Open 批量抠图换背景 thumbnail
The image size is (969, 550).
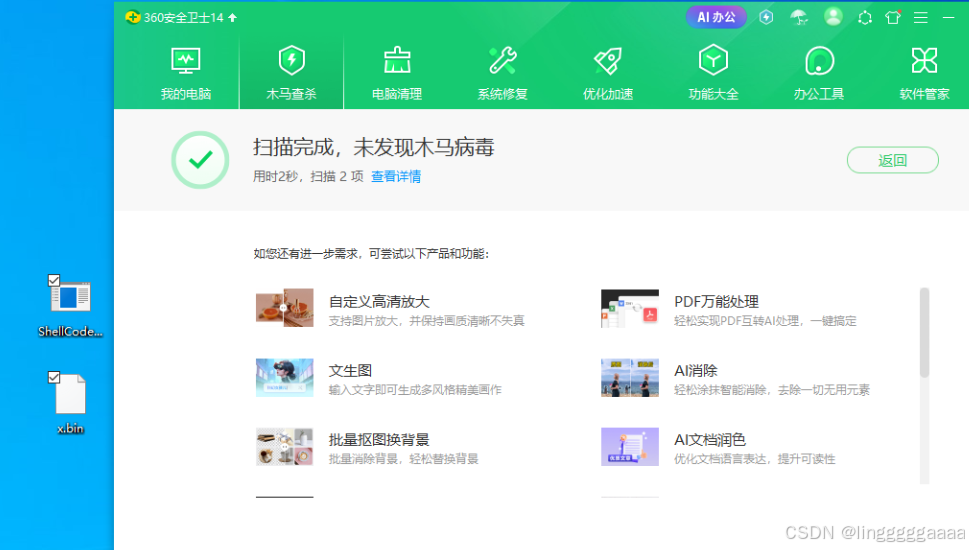coord(284,446)
